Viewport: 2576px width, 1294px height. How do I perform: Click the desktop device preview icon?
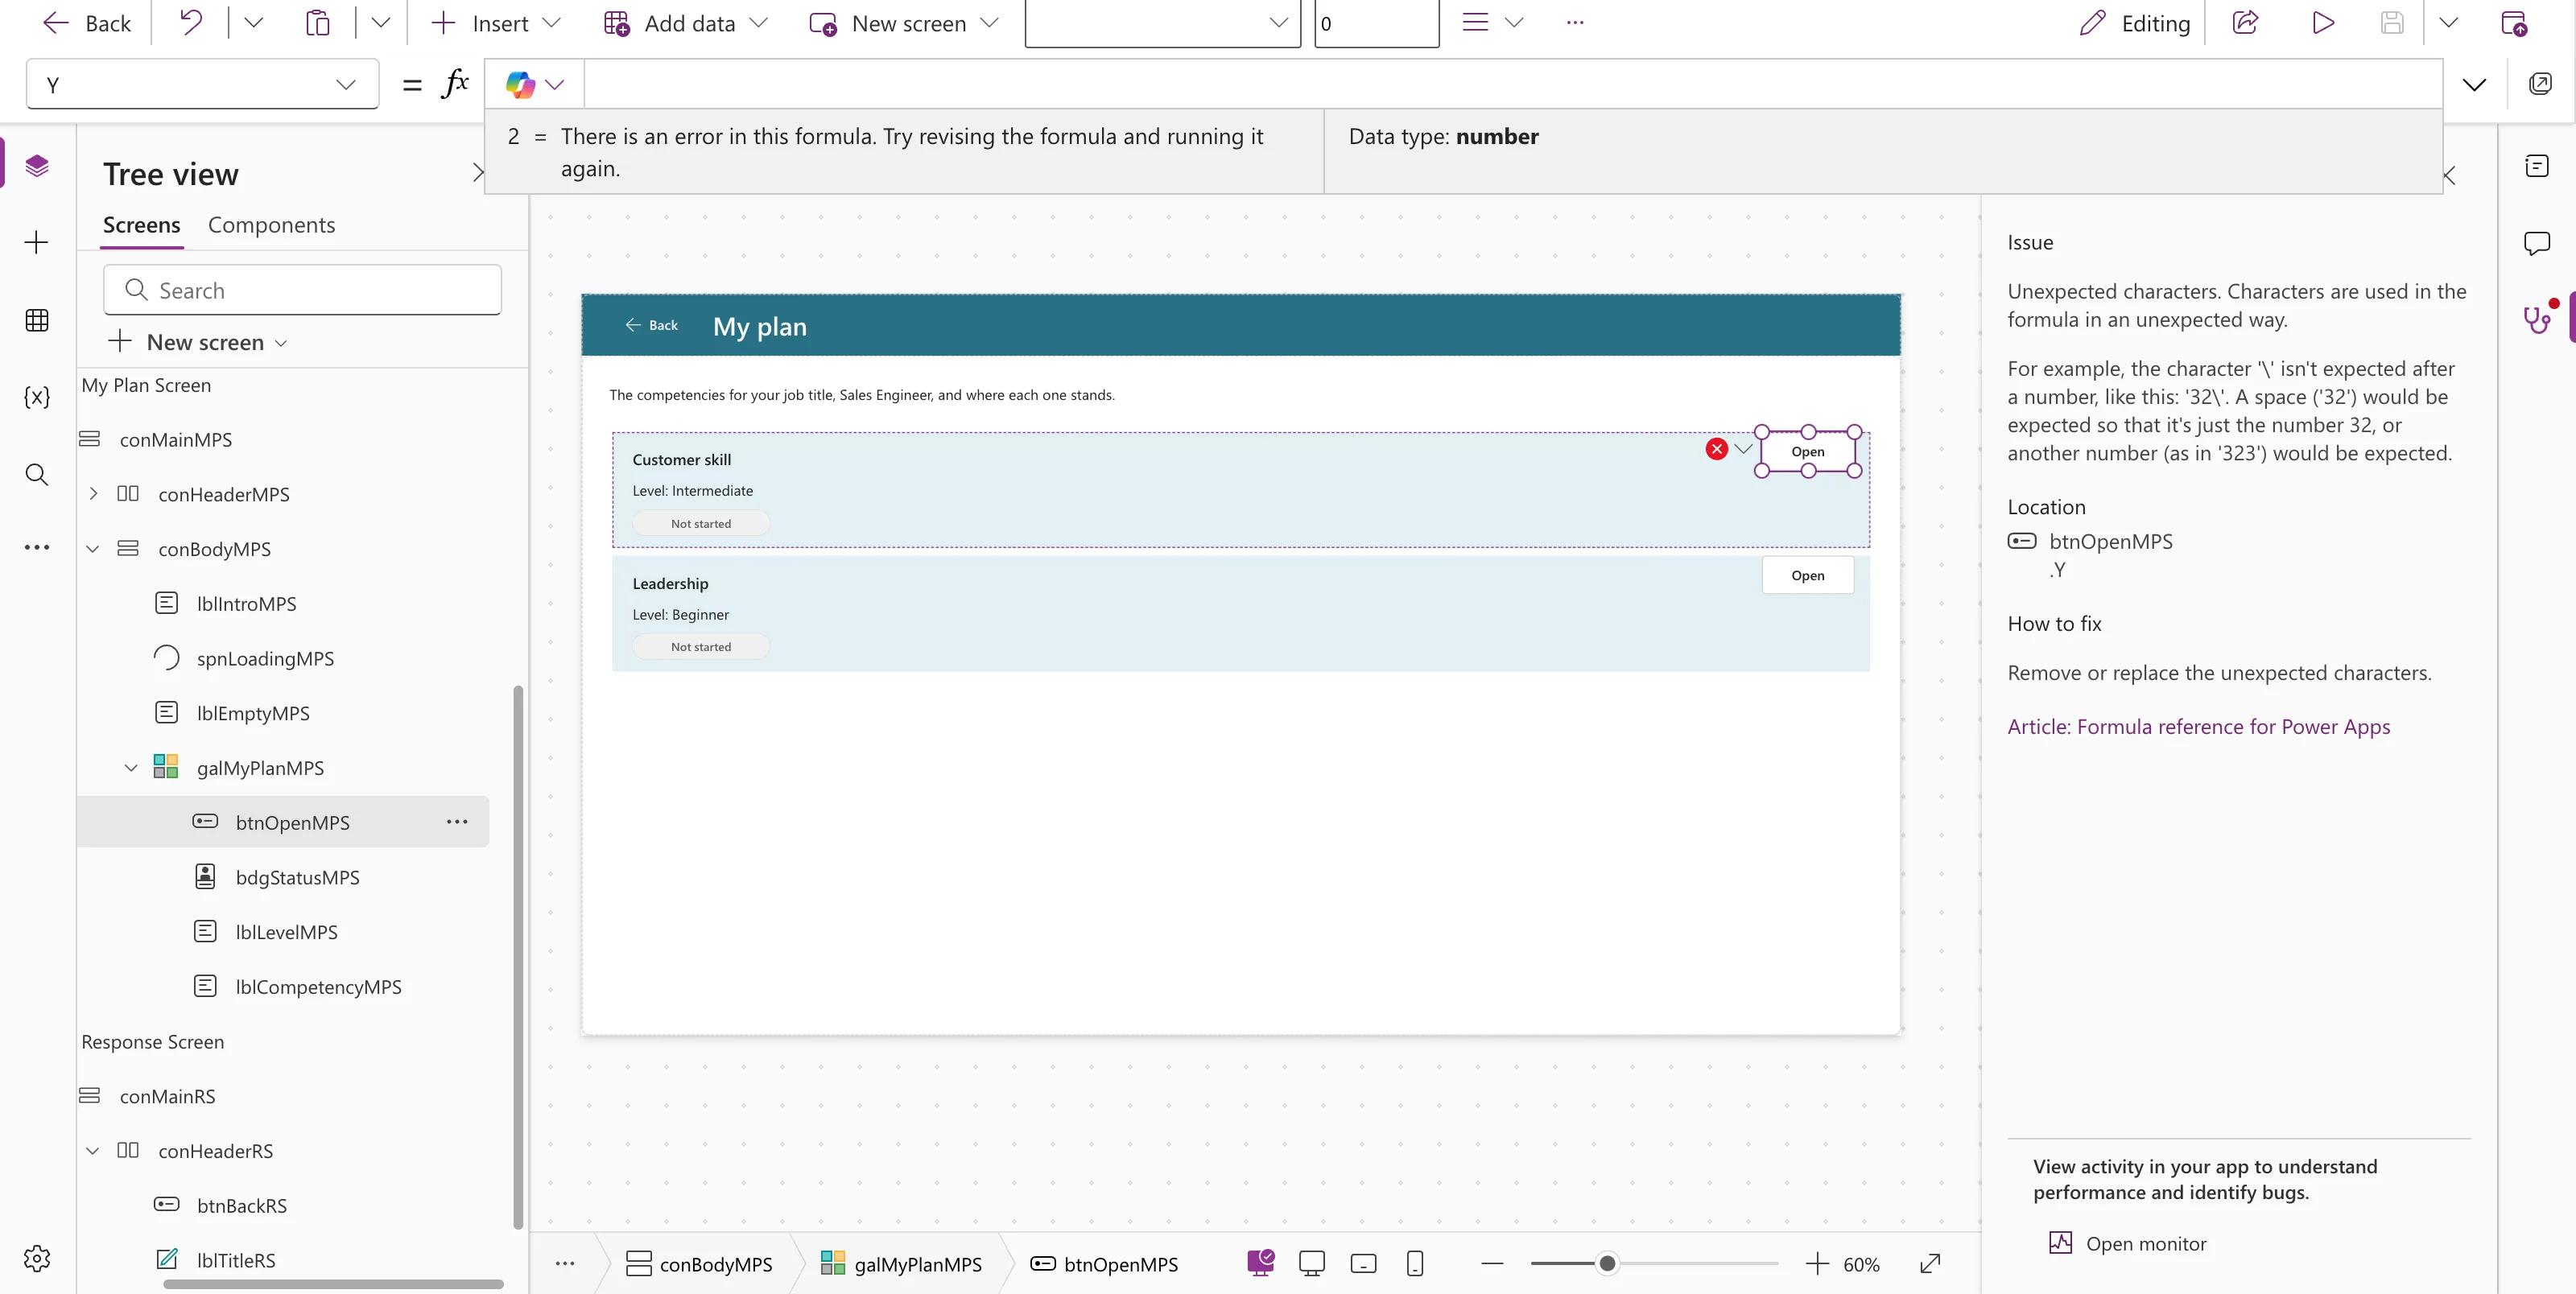coord(1312,1264)
